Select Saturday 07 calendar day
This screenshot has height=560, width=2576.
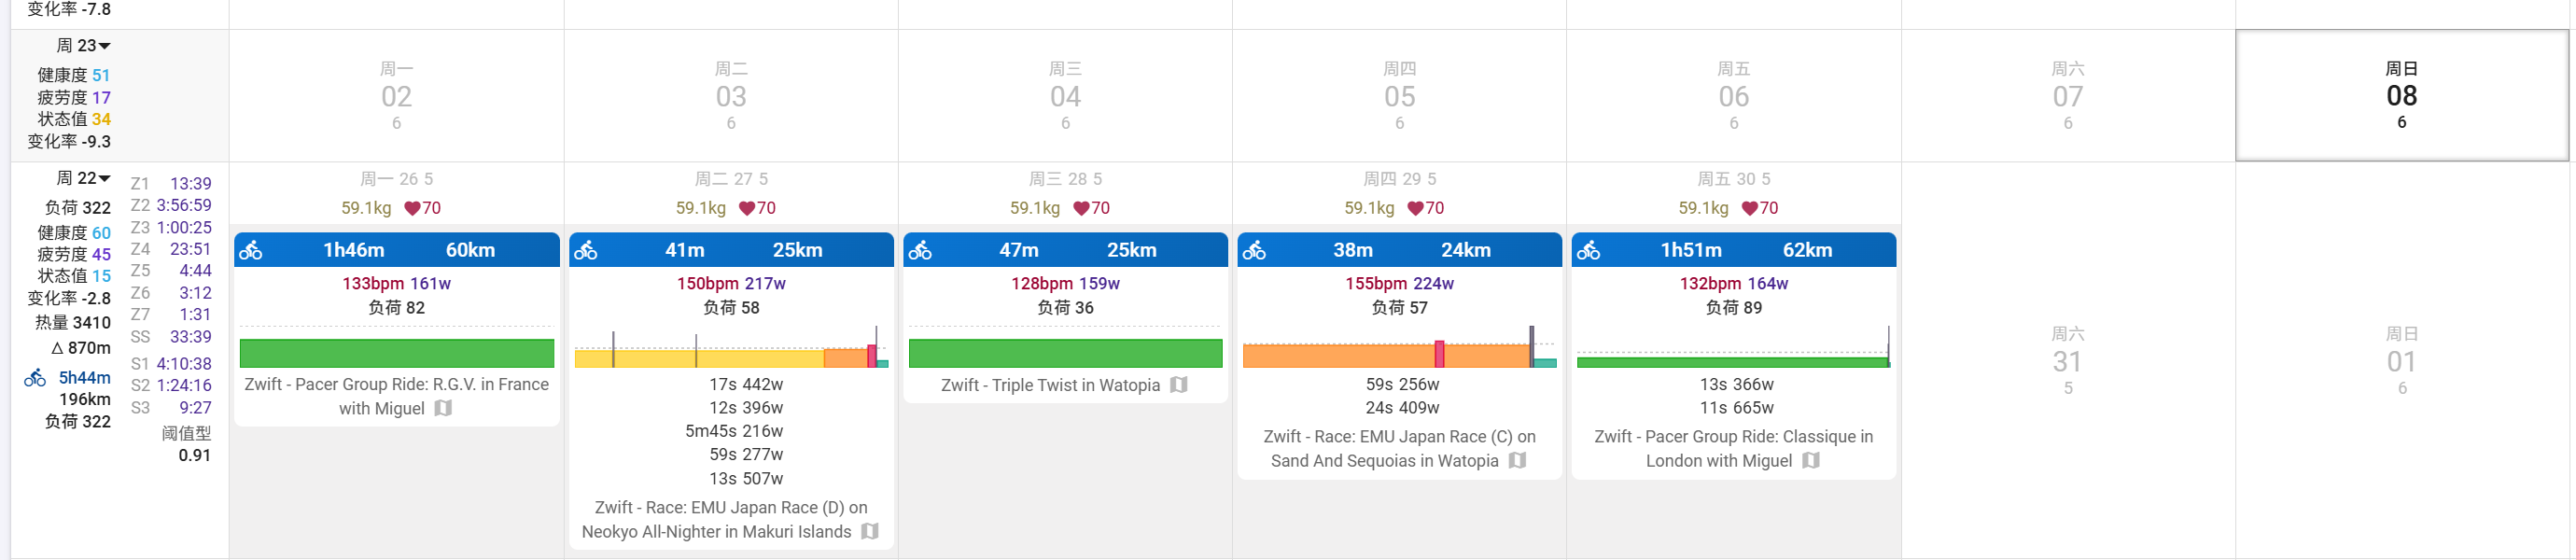pyautogui.click(x=2067, y=95)
